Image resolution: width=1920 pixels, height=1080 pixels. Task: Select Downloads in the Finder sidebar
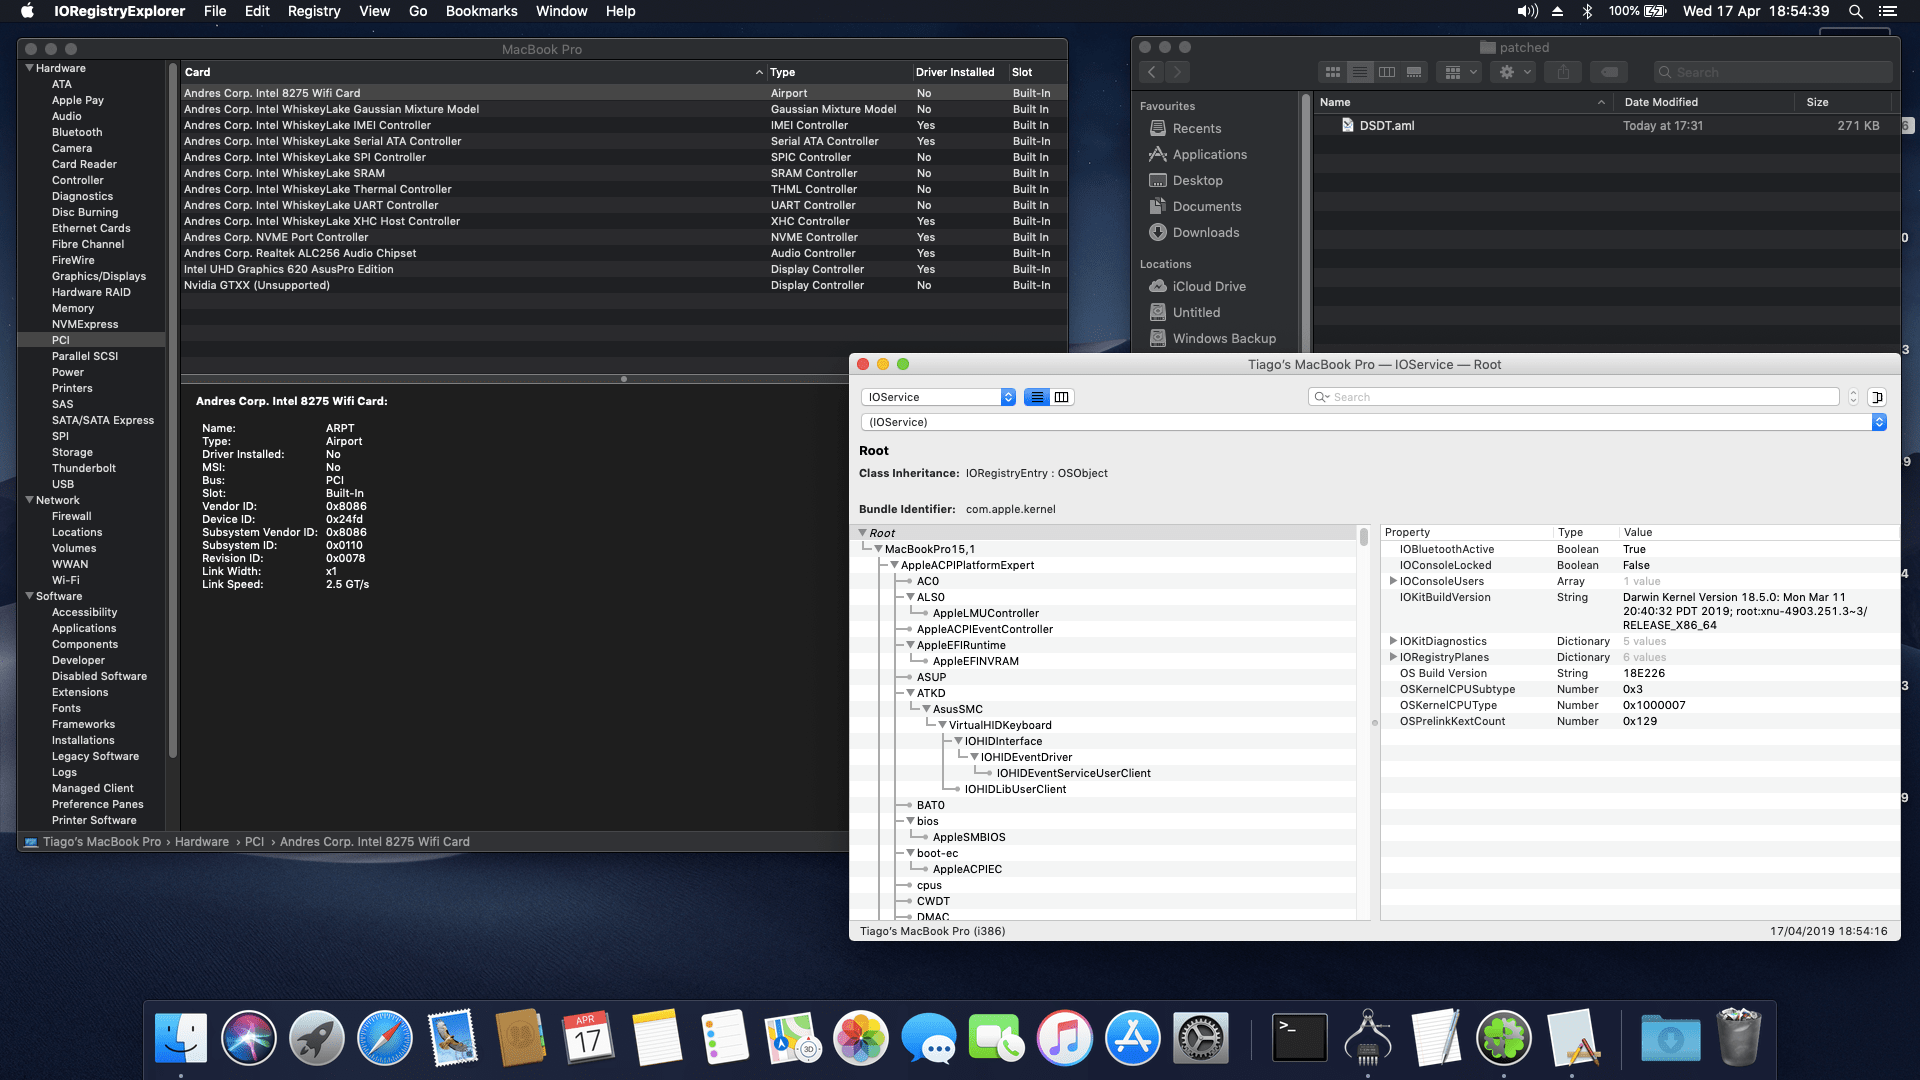(1205, 232)
